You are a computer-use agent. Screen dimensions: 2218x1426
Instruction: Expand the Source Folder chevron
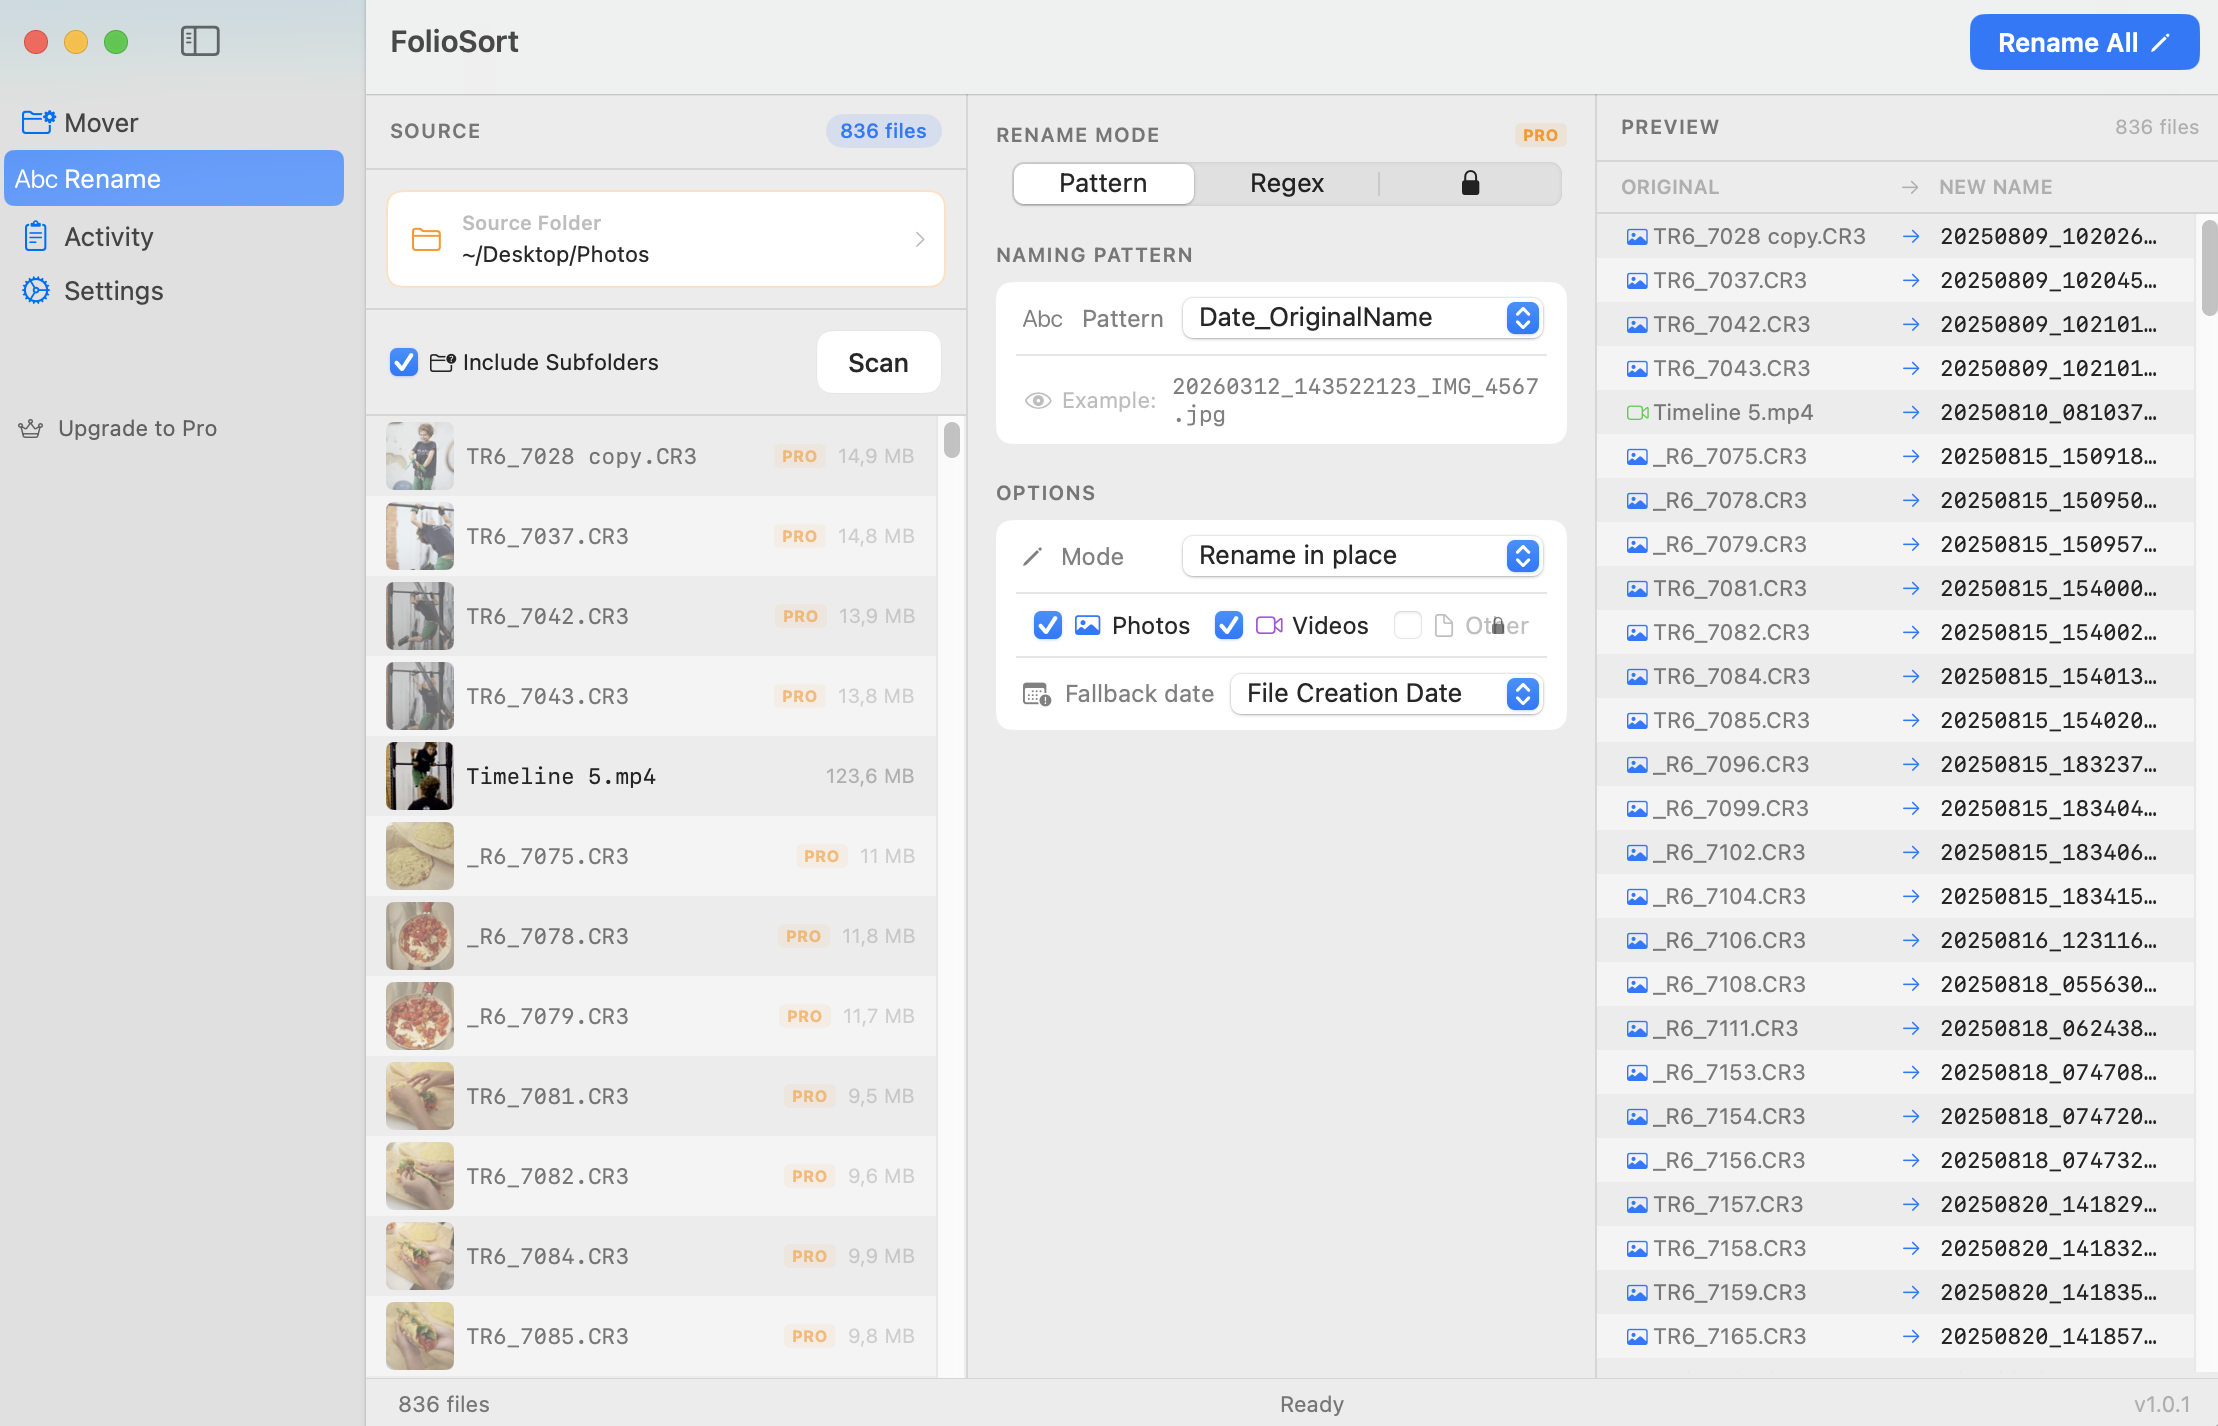(920, 239)
